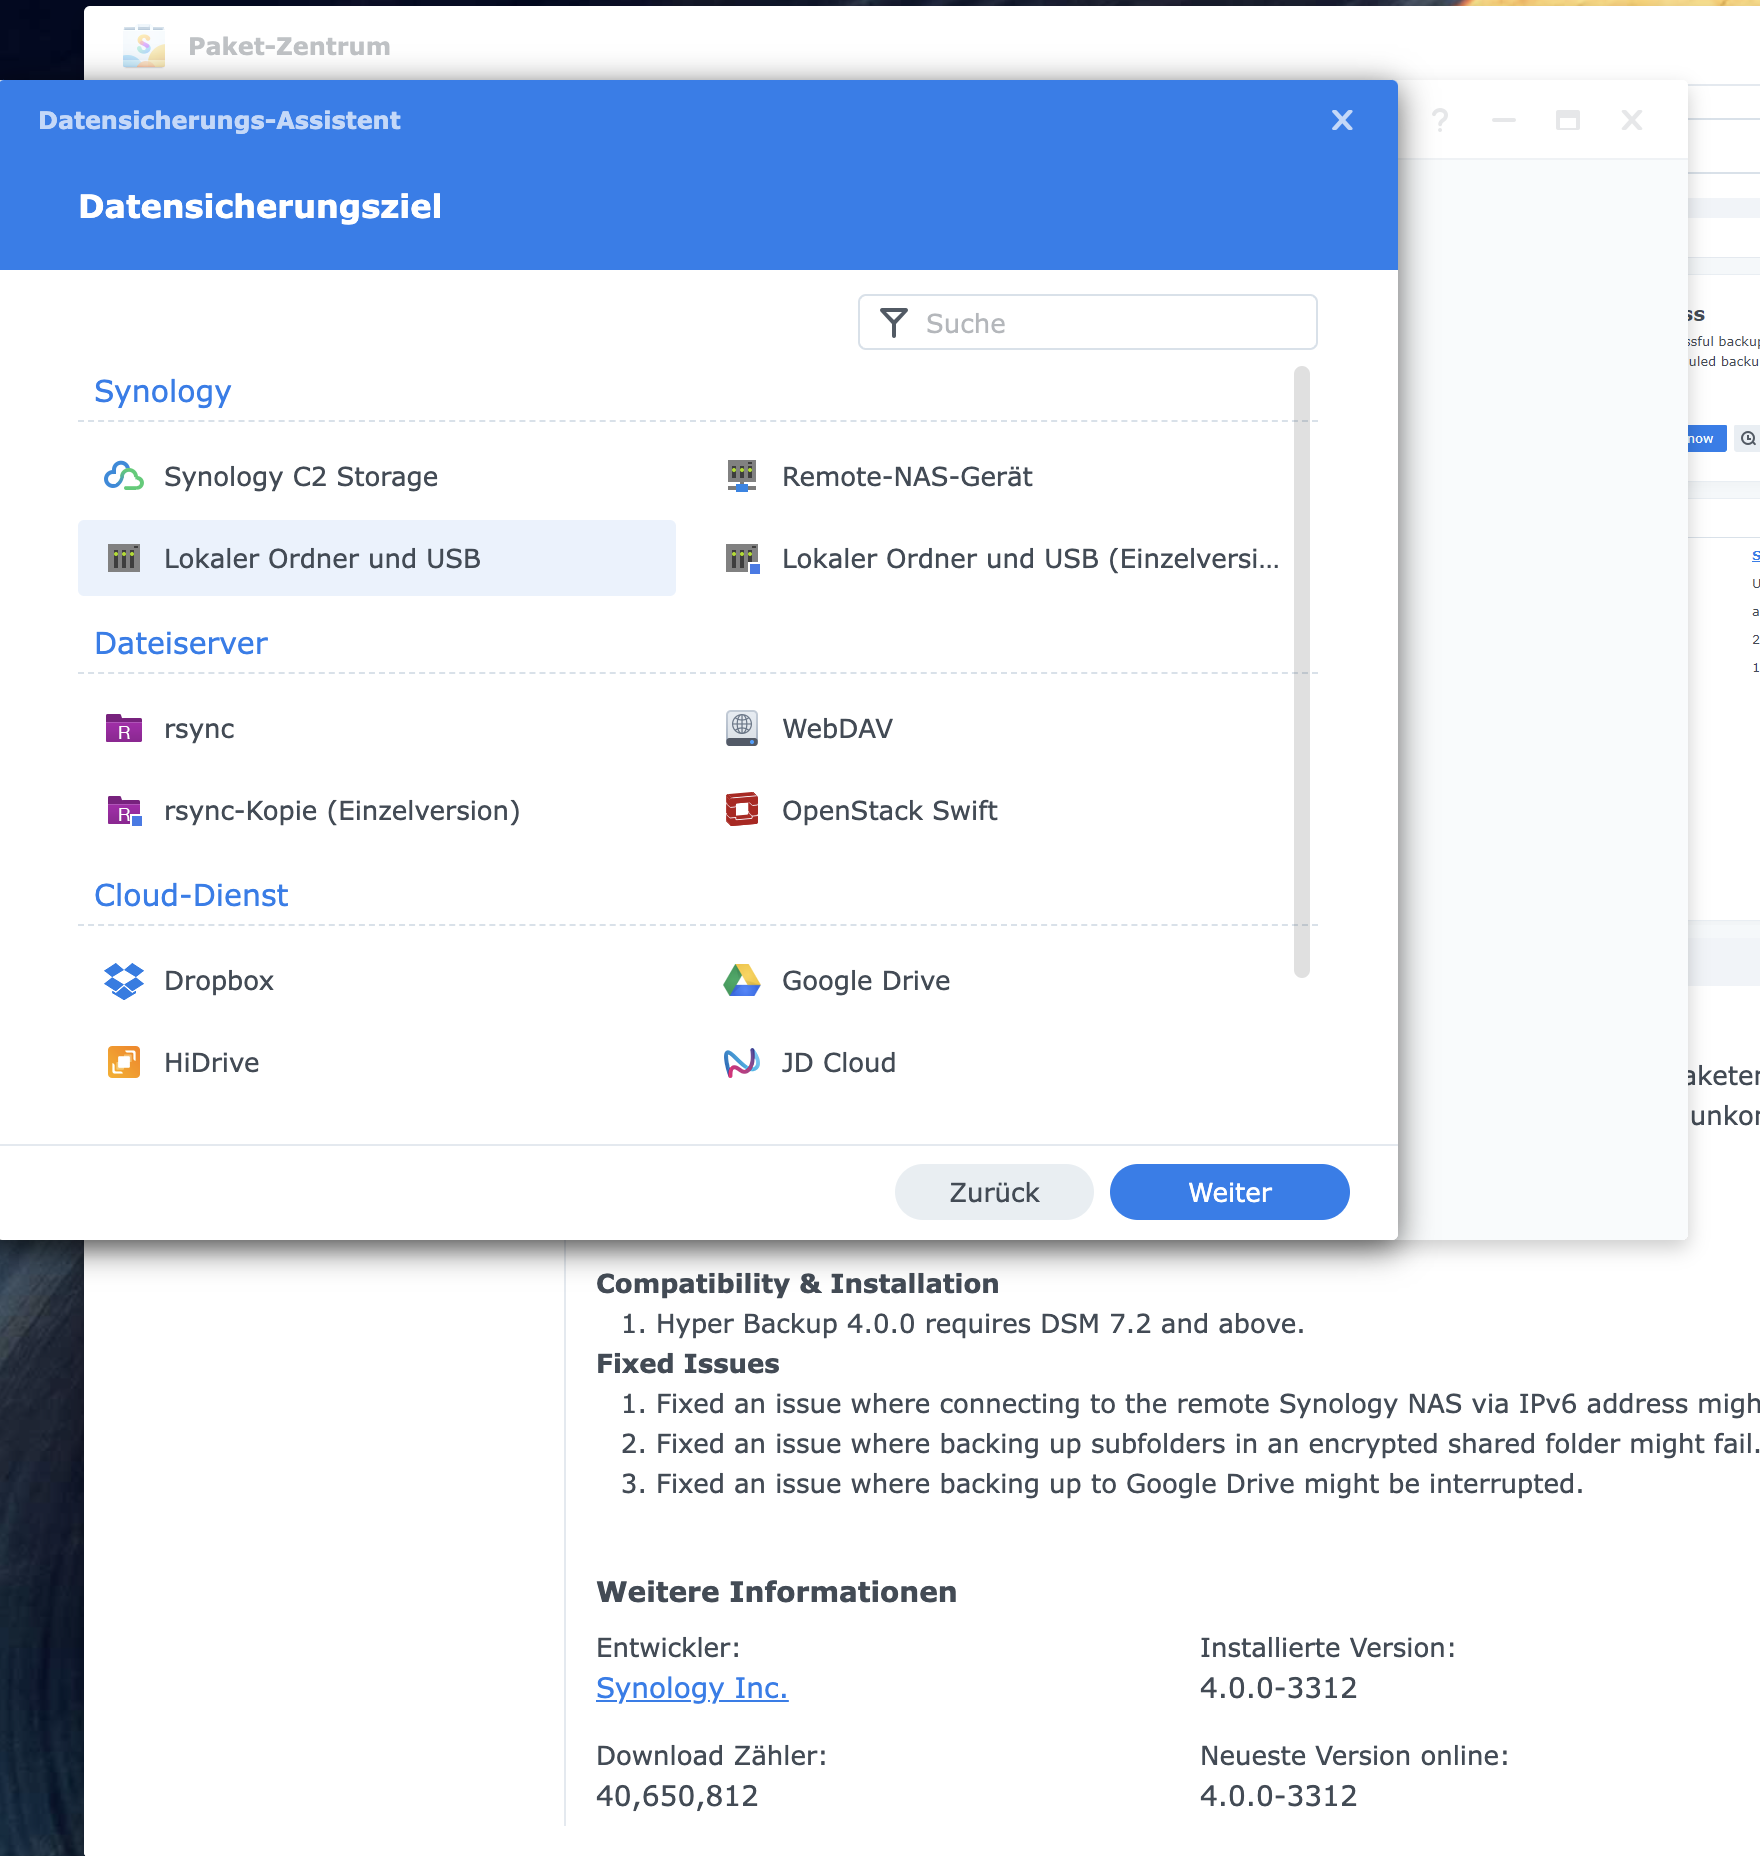1760x1856 pixels.
Task: Click the Paket-Zentrum window title
Action: click(x=289, y=46)
